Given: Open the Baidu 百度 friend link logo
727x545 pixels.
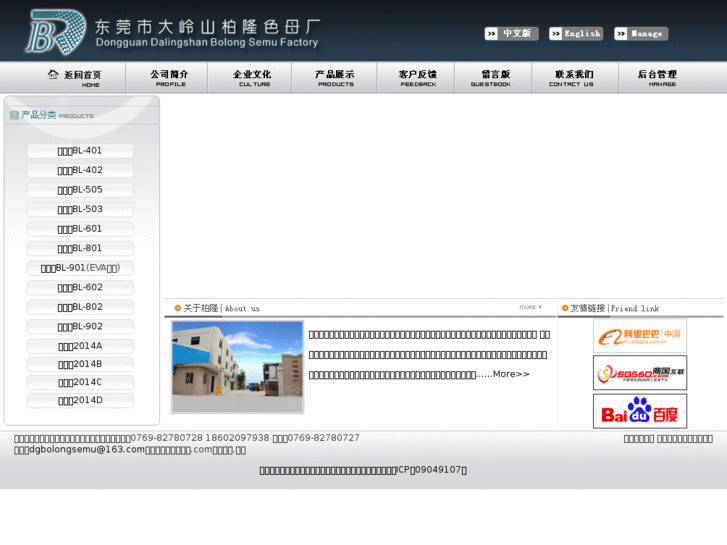Looking at the screenshot, I should 640,411.
